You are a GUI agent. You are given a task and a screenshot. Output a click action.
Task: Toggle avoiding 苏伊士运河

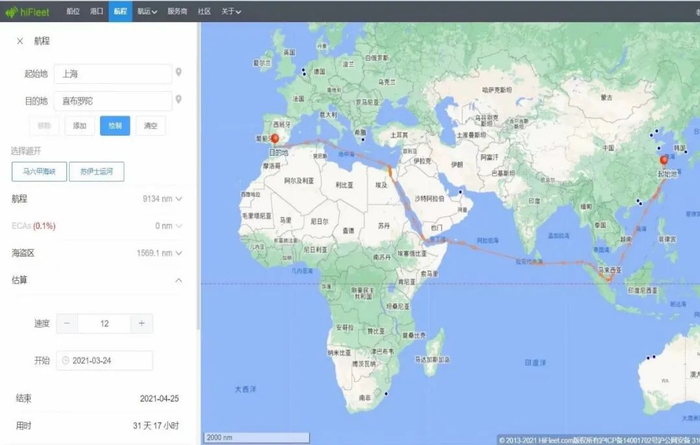tap(96, 171)
